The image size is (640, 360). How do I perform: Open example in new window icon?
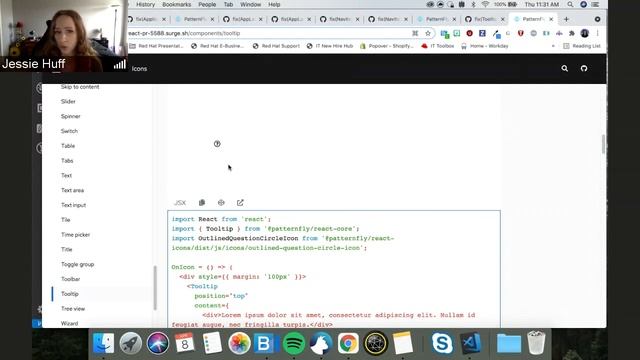tap(240, 202)
